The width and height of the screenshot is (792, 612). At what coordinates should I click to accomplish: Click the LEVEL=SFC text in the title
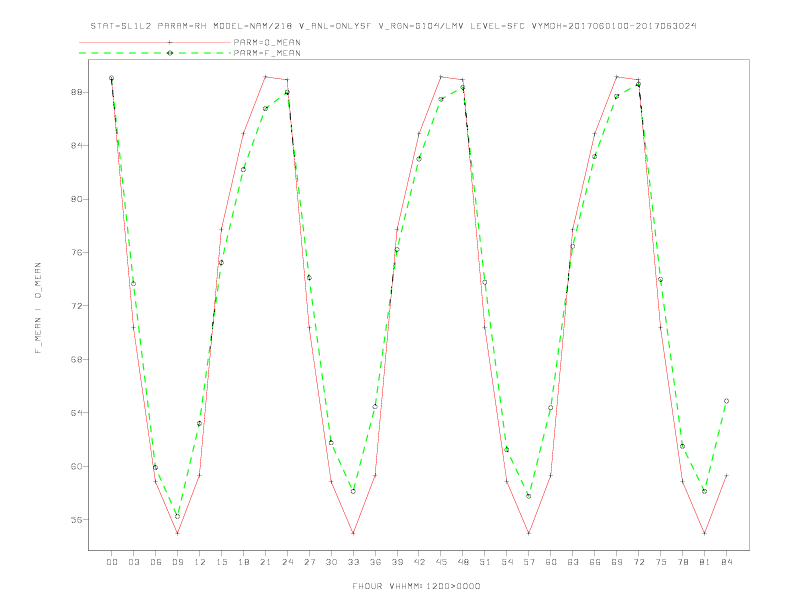click(x=498, y=26)
